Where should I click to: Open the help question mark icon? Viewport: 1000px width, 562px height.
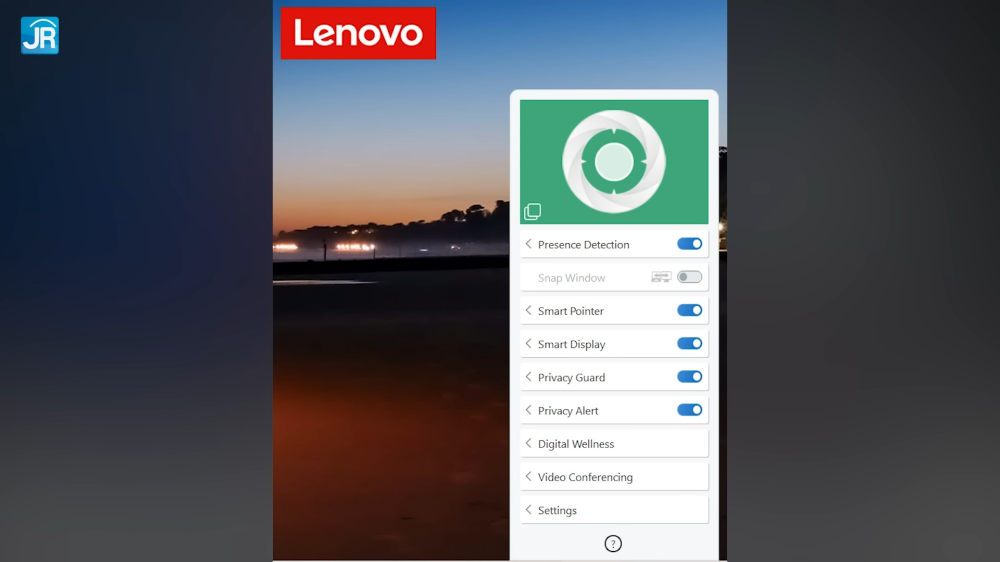pyautogui.click(x=613, y=544)
